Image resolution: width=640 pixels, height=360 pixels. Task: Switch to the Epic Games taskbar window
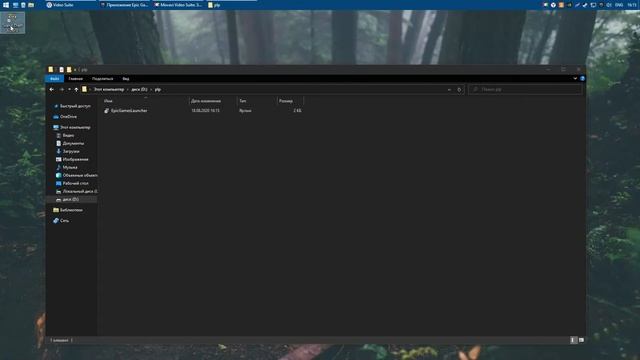(x=124, y=5)
